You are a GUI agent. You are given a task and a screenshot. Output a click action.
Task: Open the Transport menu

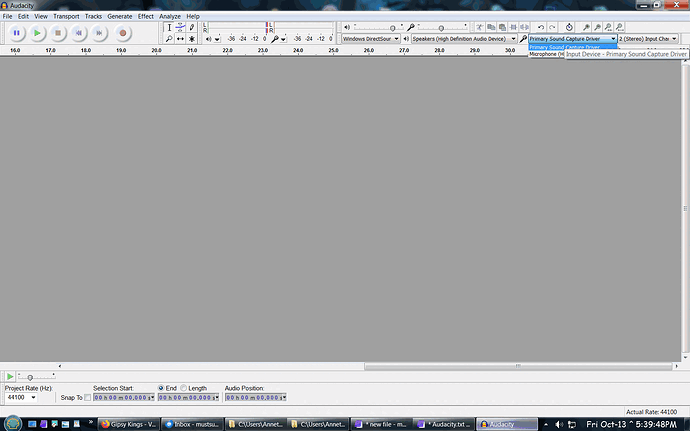click(x=66, y=16)
